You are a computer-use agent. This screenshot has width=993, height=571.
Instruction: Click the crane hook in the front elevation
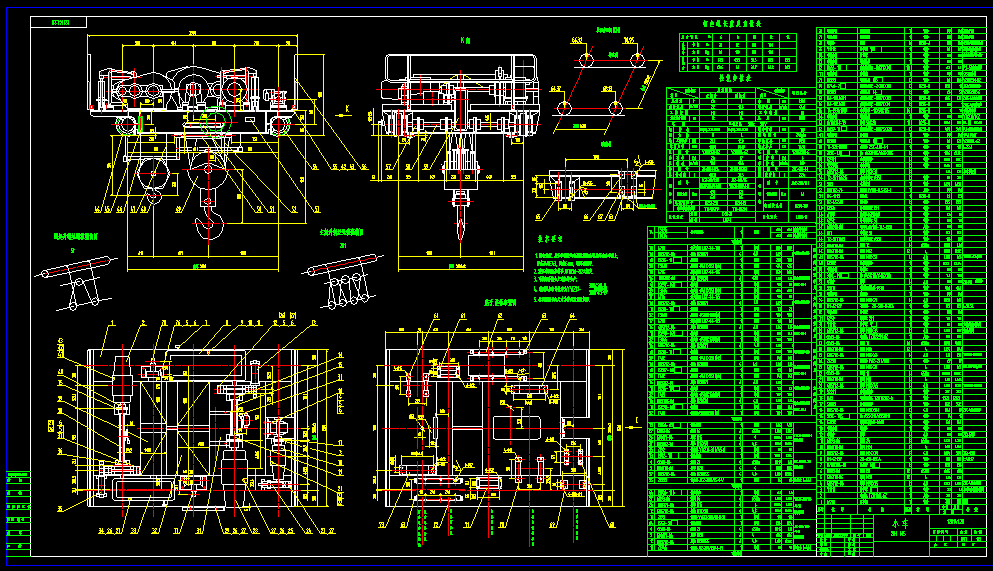pyautogui.click(x=213, y=222)
